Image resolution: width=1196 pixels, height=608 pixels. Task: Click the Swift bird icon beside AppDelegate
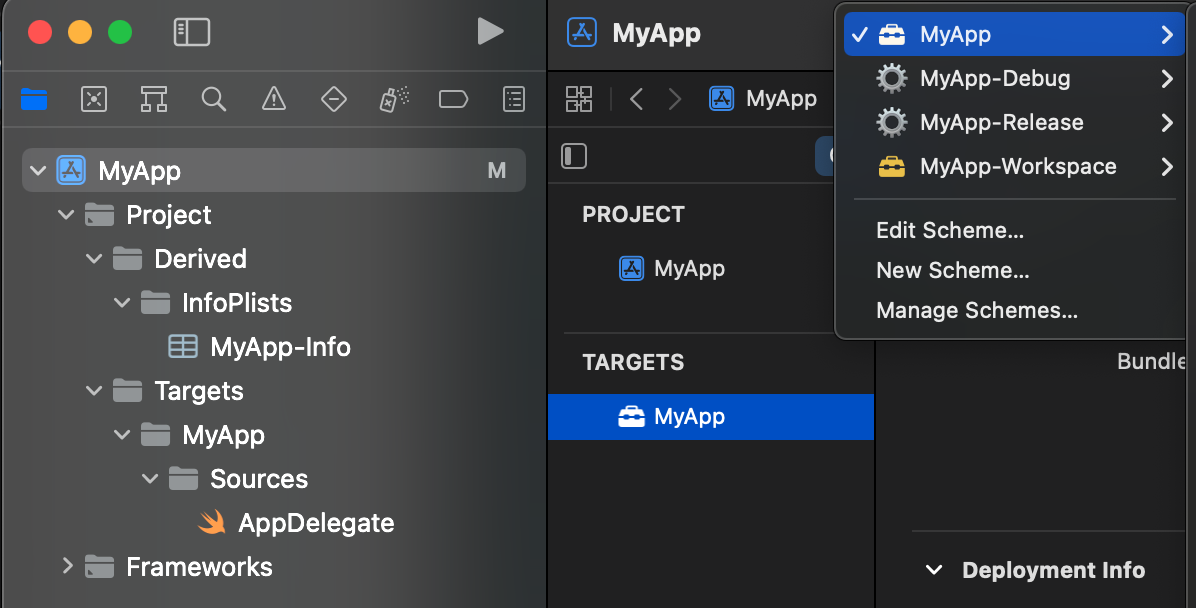[211, 523]
